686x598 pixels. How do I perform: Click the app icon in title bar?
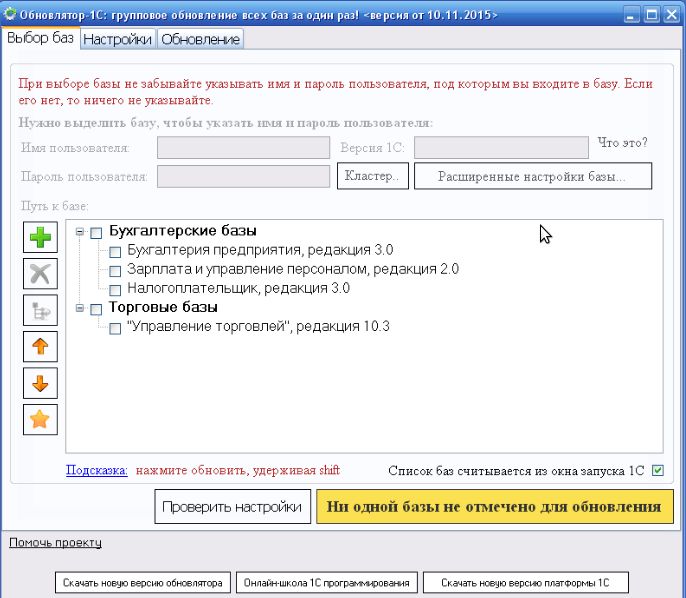coord(9,14)
